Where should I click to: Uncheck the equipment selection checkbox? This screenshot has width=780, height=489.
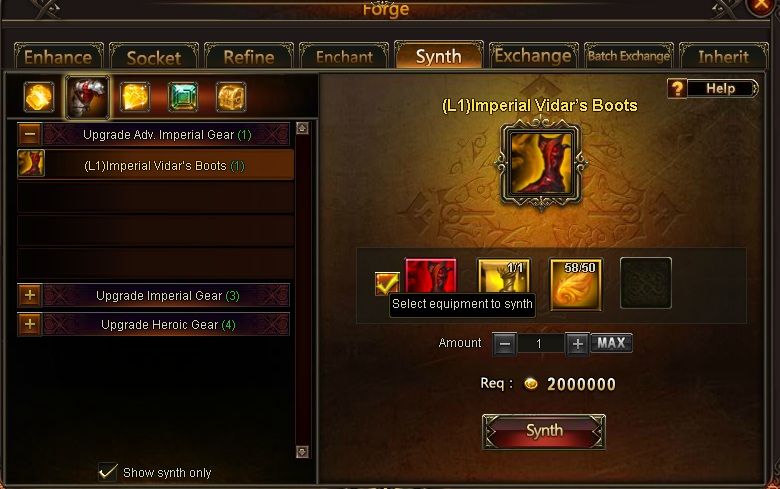pyautogui.click(x=387, y=283)
